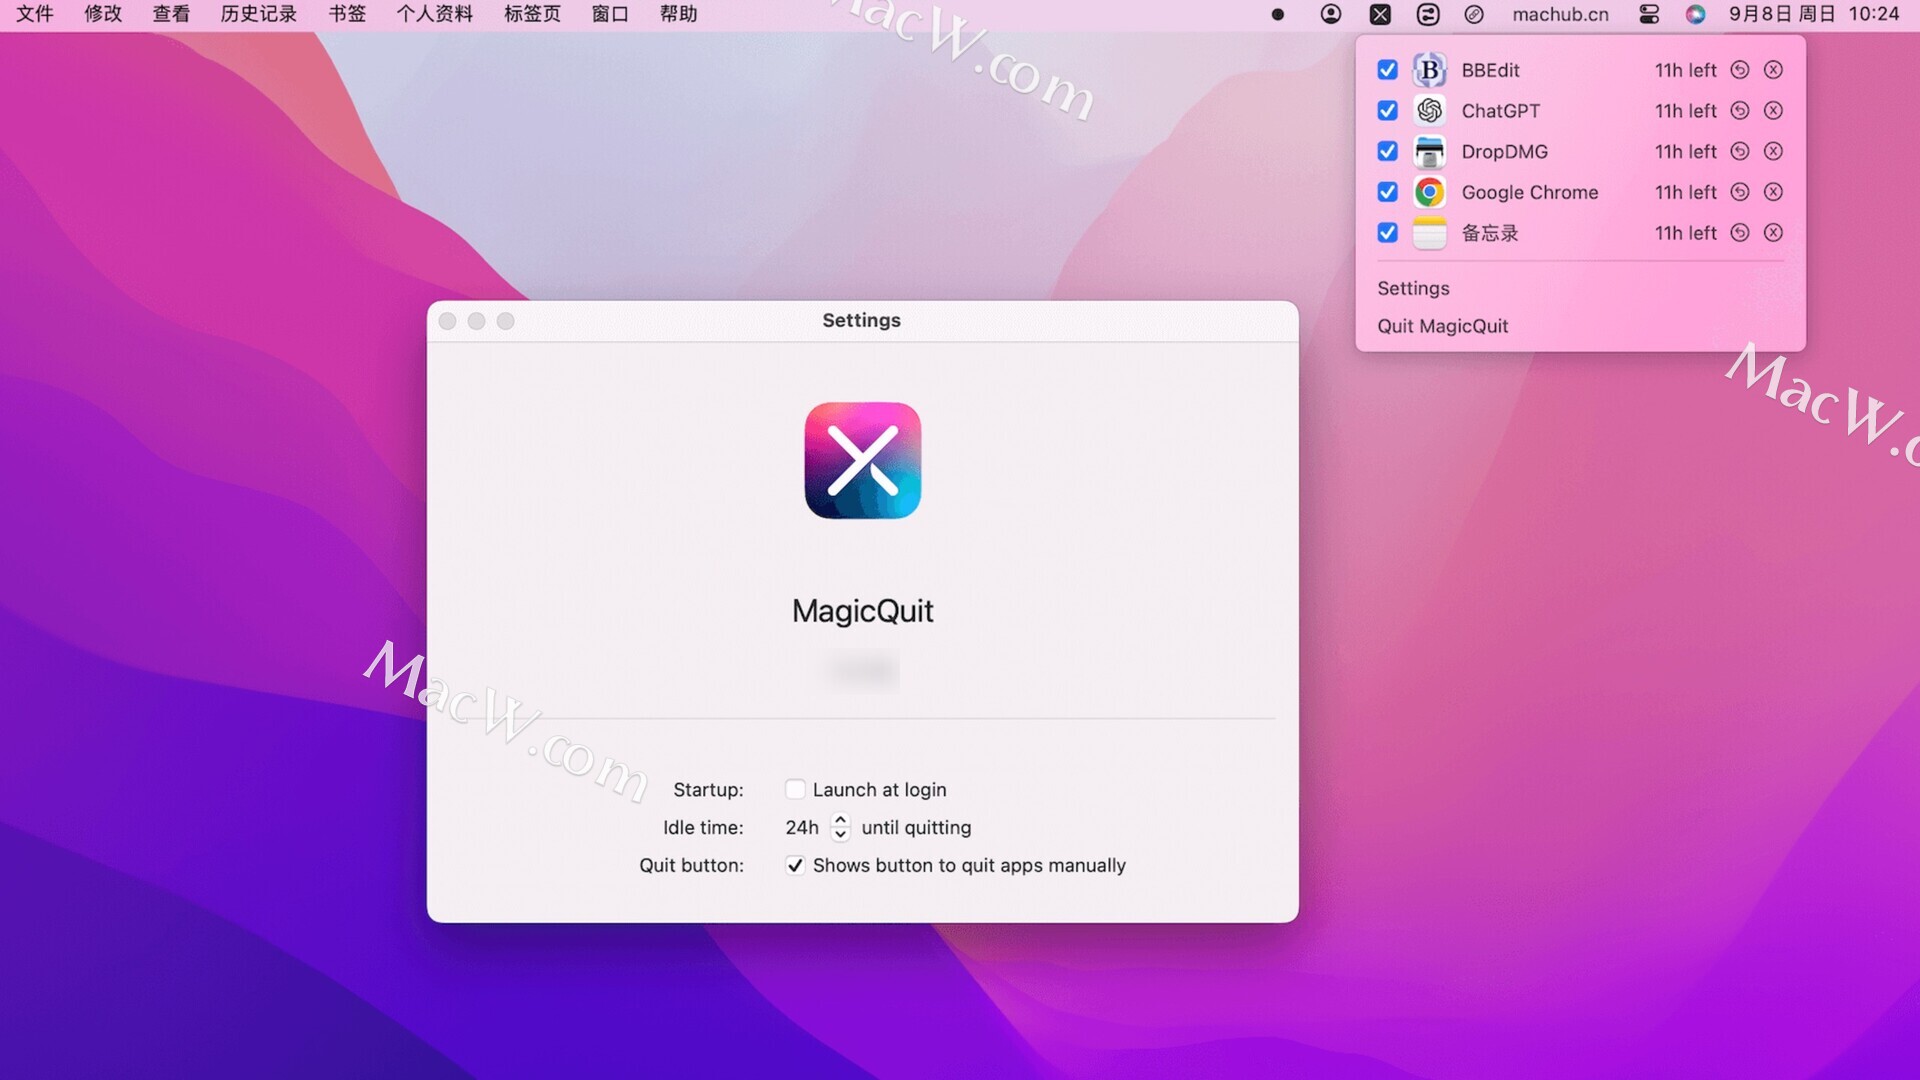
Task: Uncheck the BBEdit checkbox
Action: pos(1387,70)
